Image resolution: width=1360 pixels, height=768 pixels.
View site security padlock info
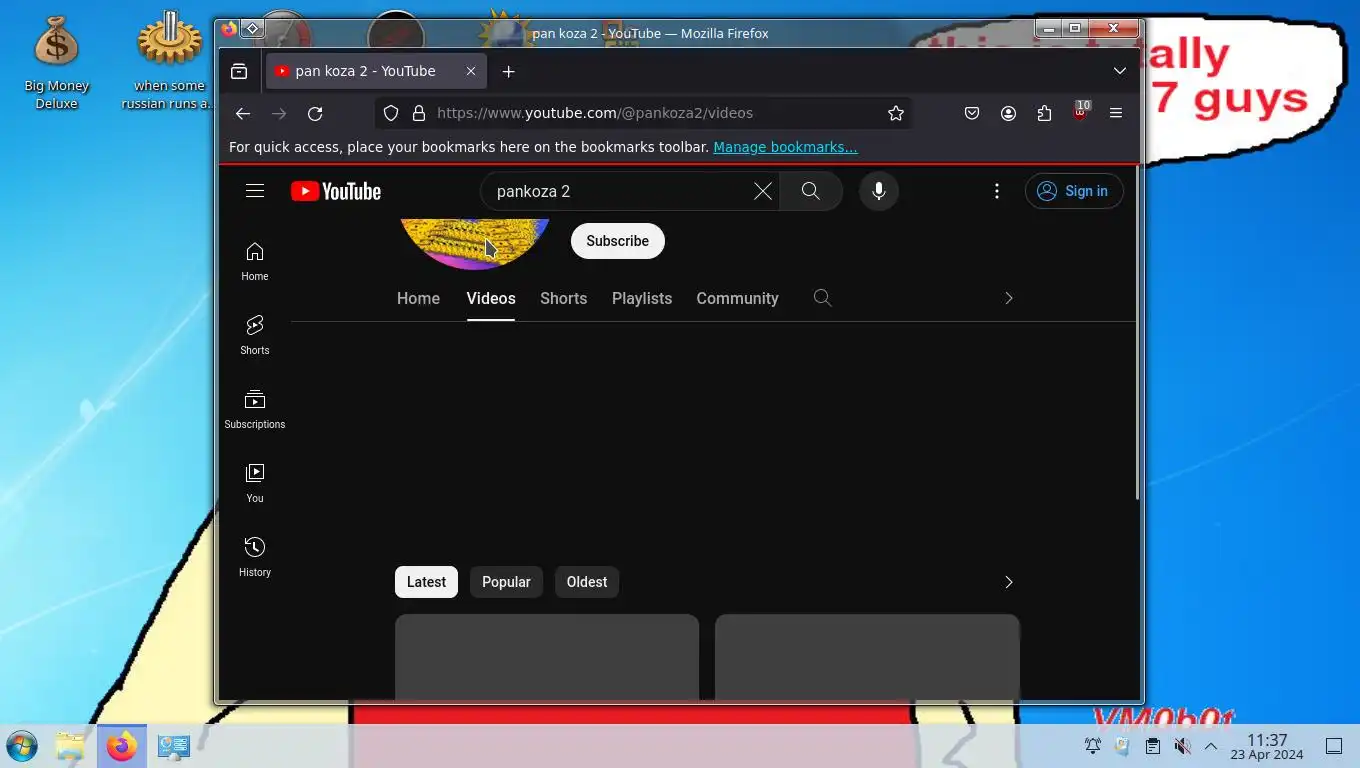pyautogui.click(x=419, y=113)
